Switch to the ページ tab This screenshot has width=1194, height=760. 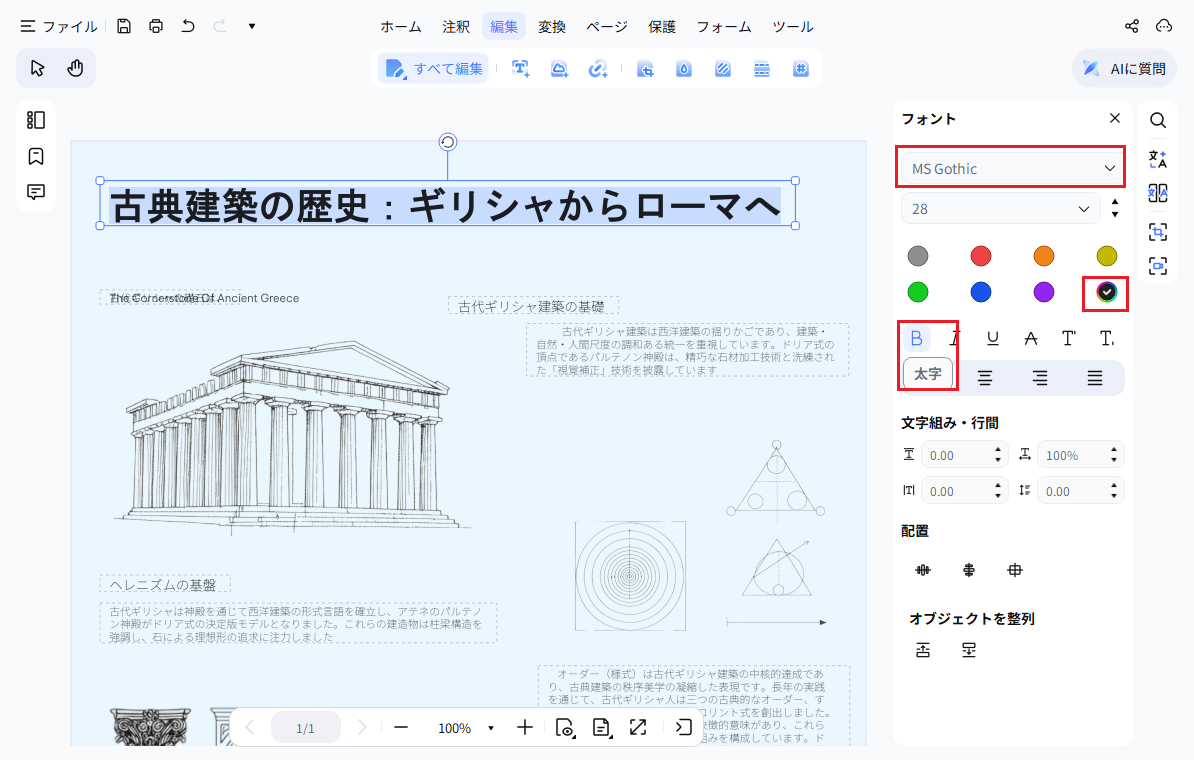click(x=606, y=27)
